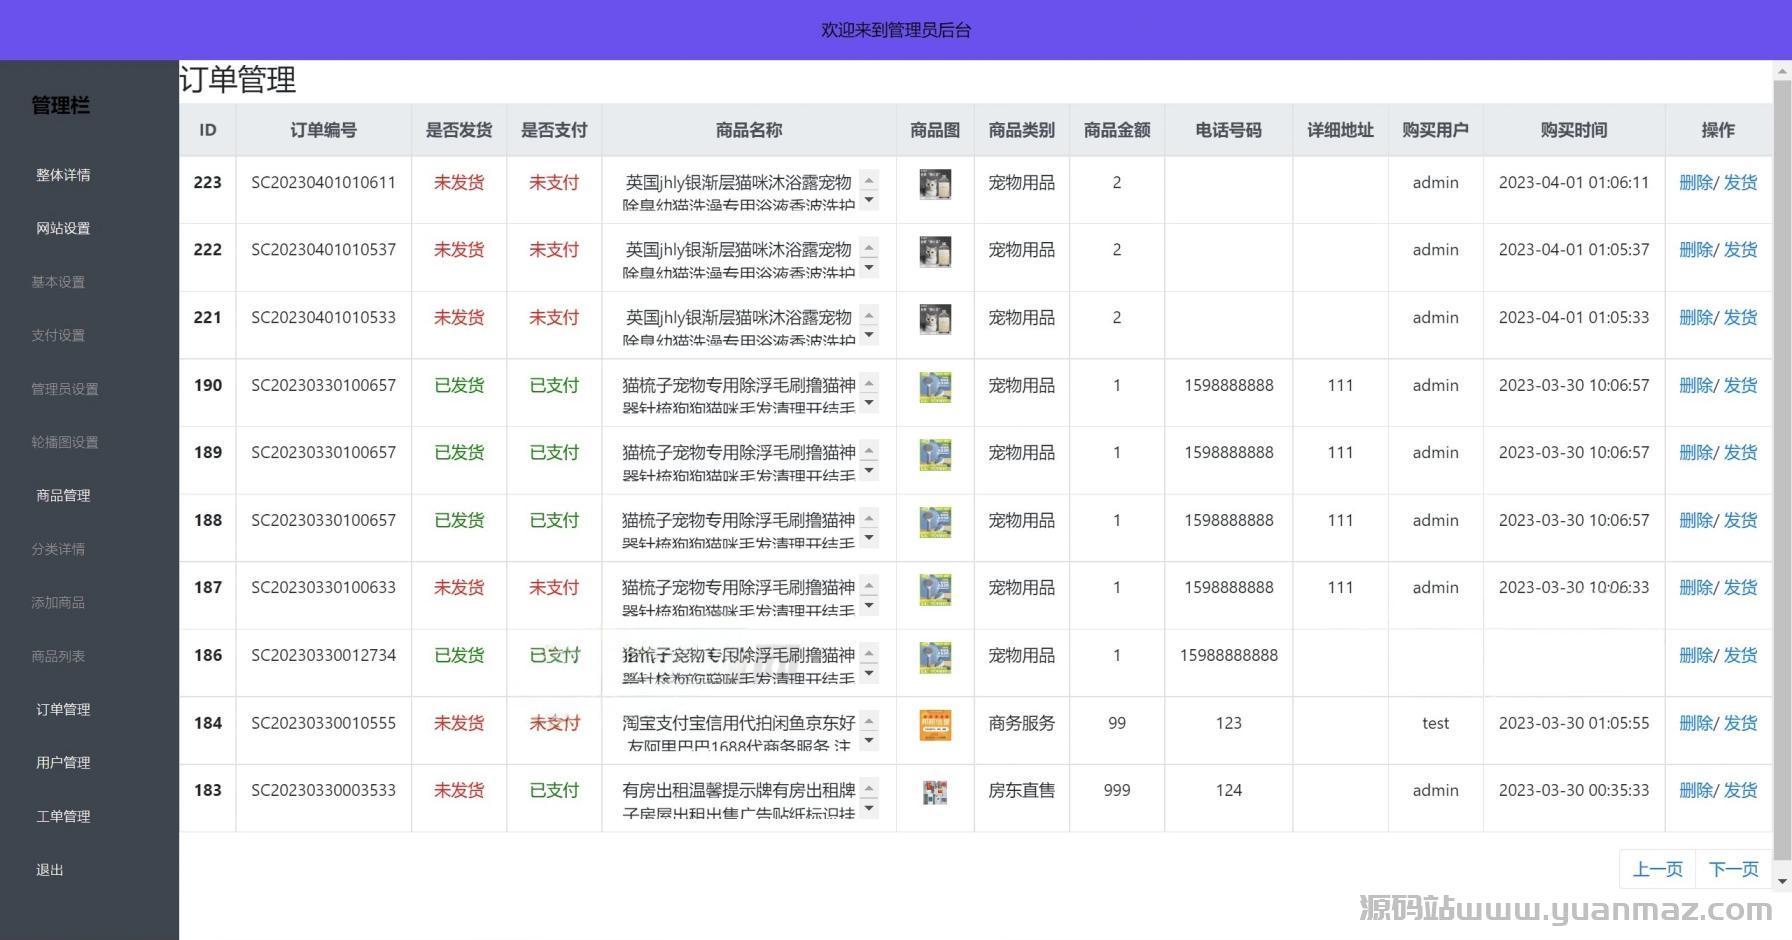Open 商品管理 in the sidebar
1792x940 pixels.
pos(63,495)
